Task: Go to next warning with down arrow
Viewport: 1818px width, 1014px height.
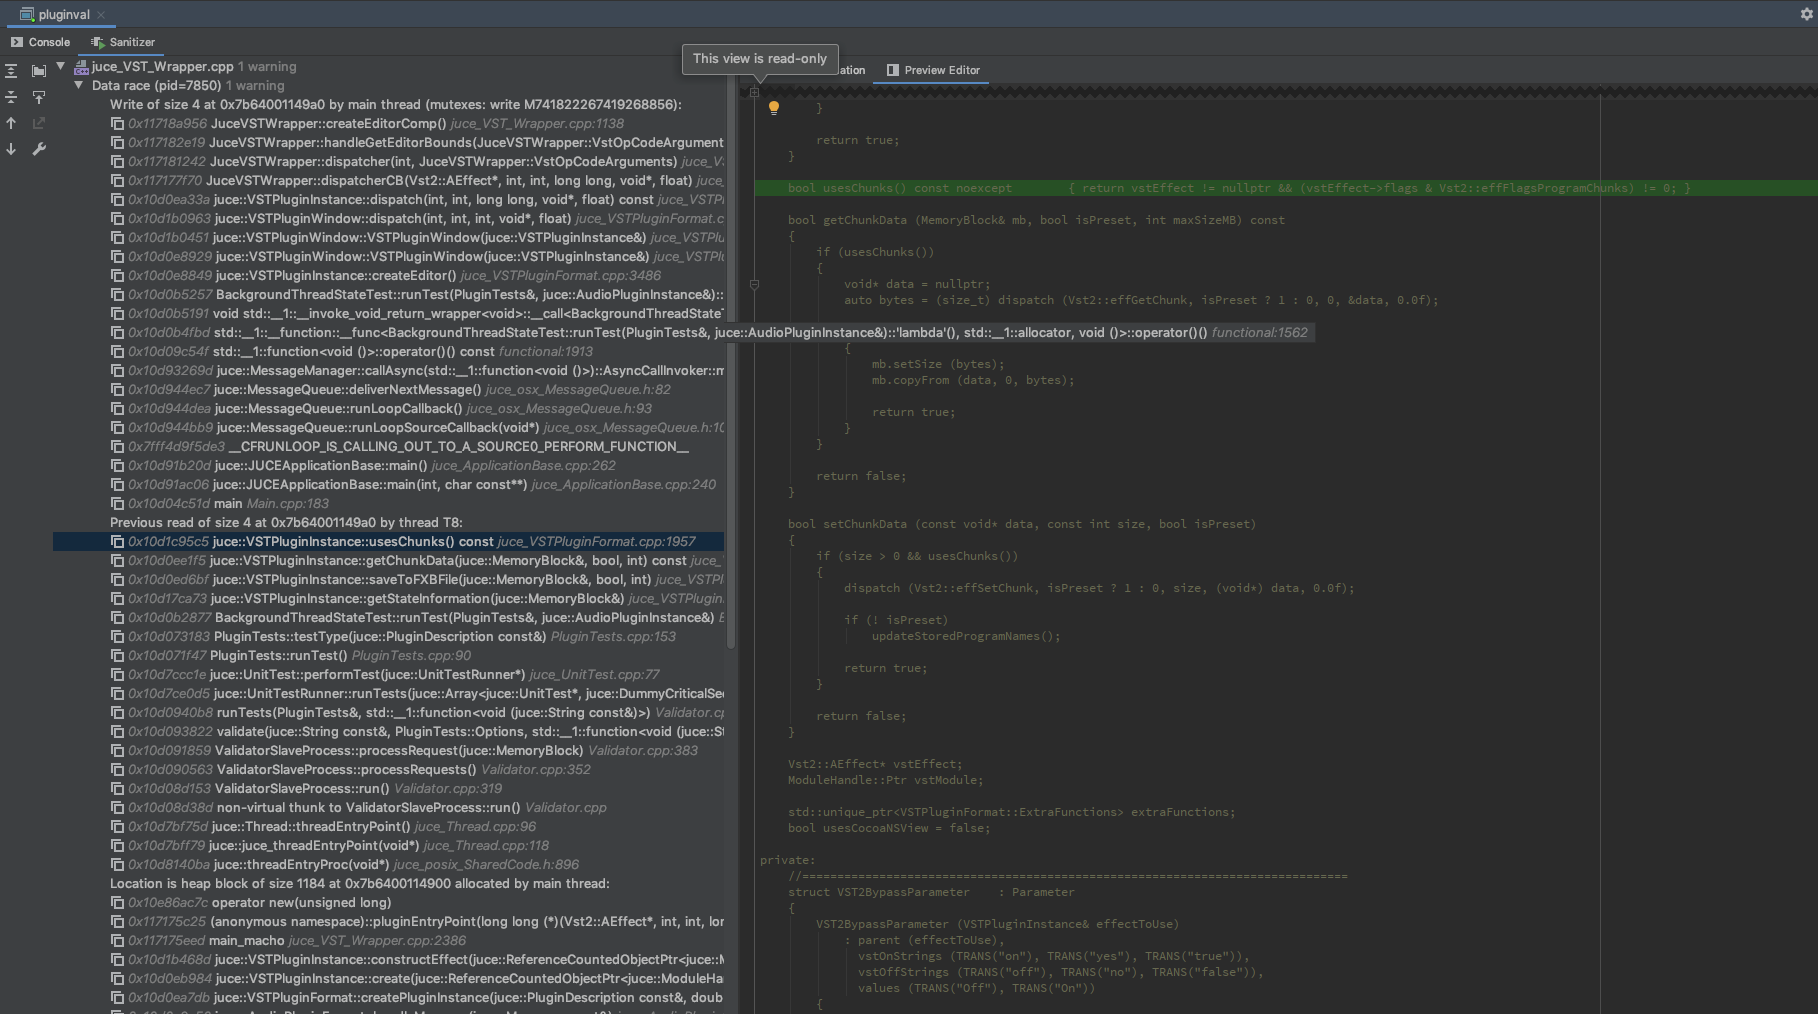Action: tap(11, 149)
